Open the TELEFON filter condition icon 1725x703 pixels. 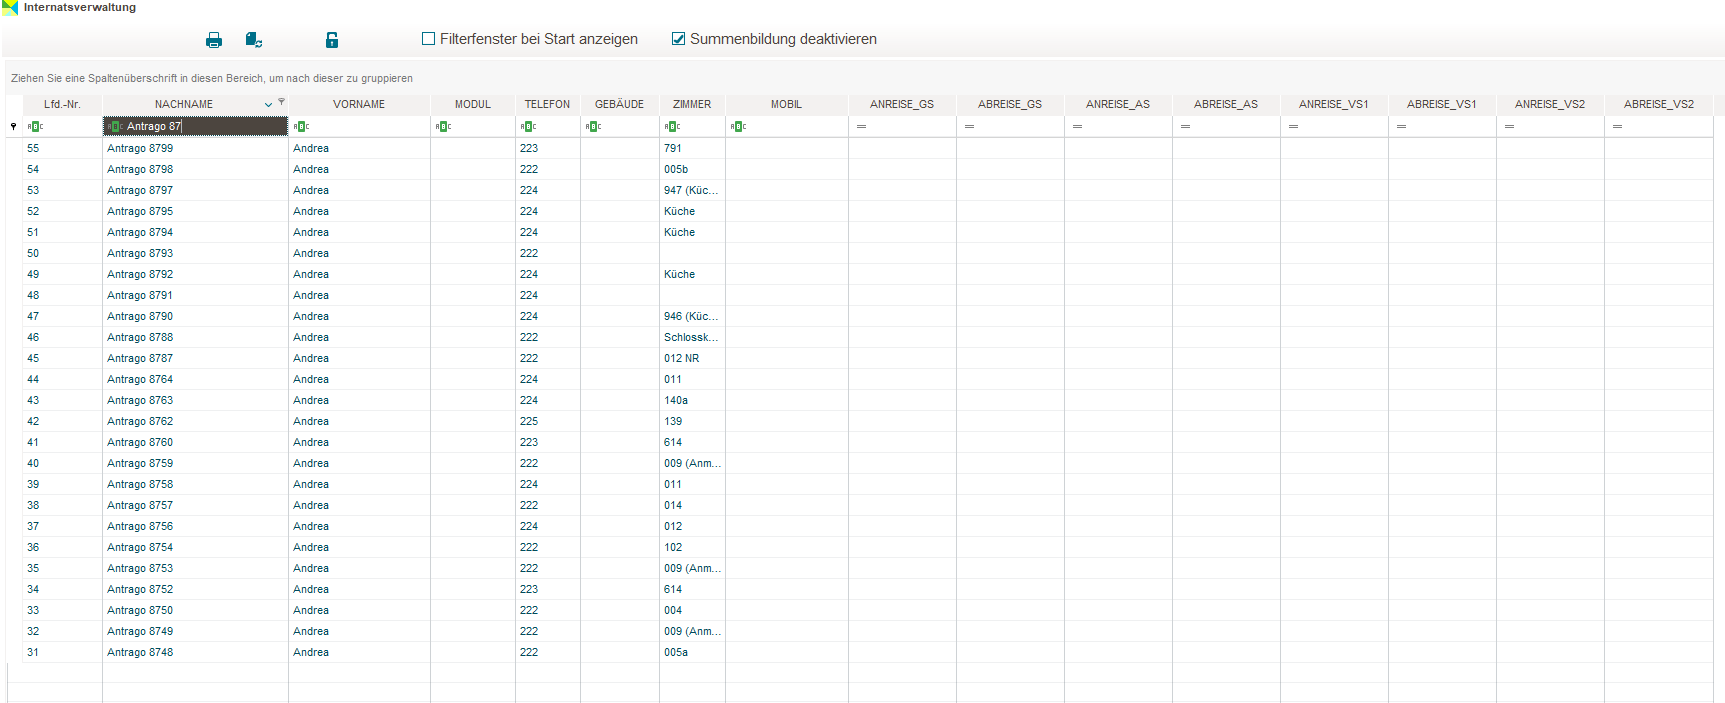click(x=528, y=127)
